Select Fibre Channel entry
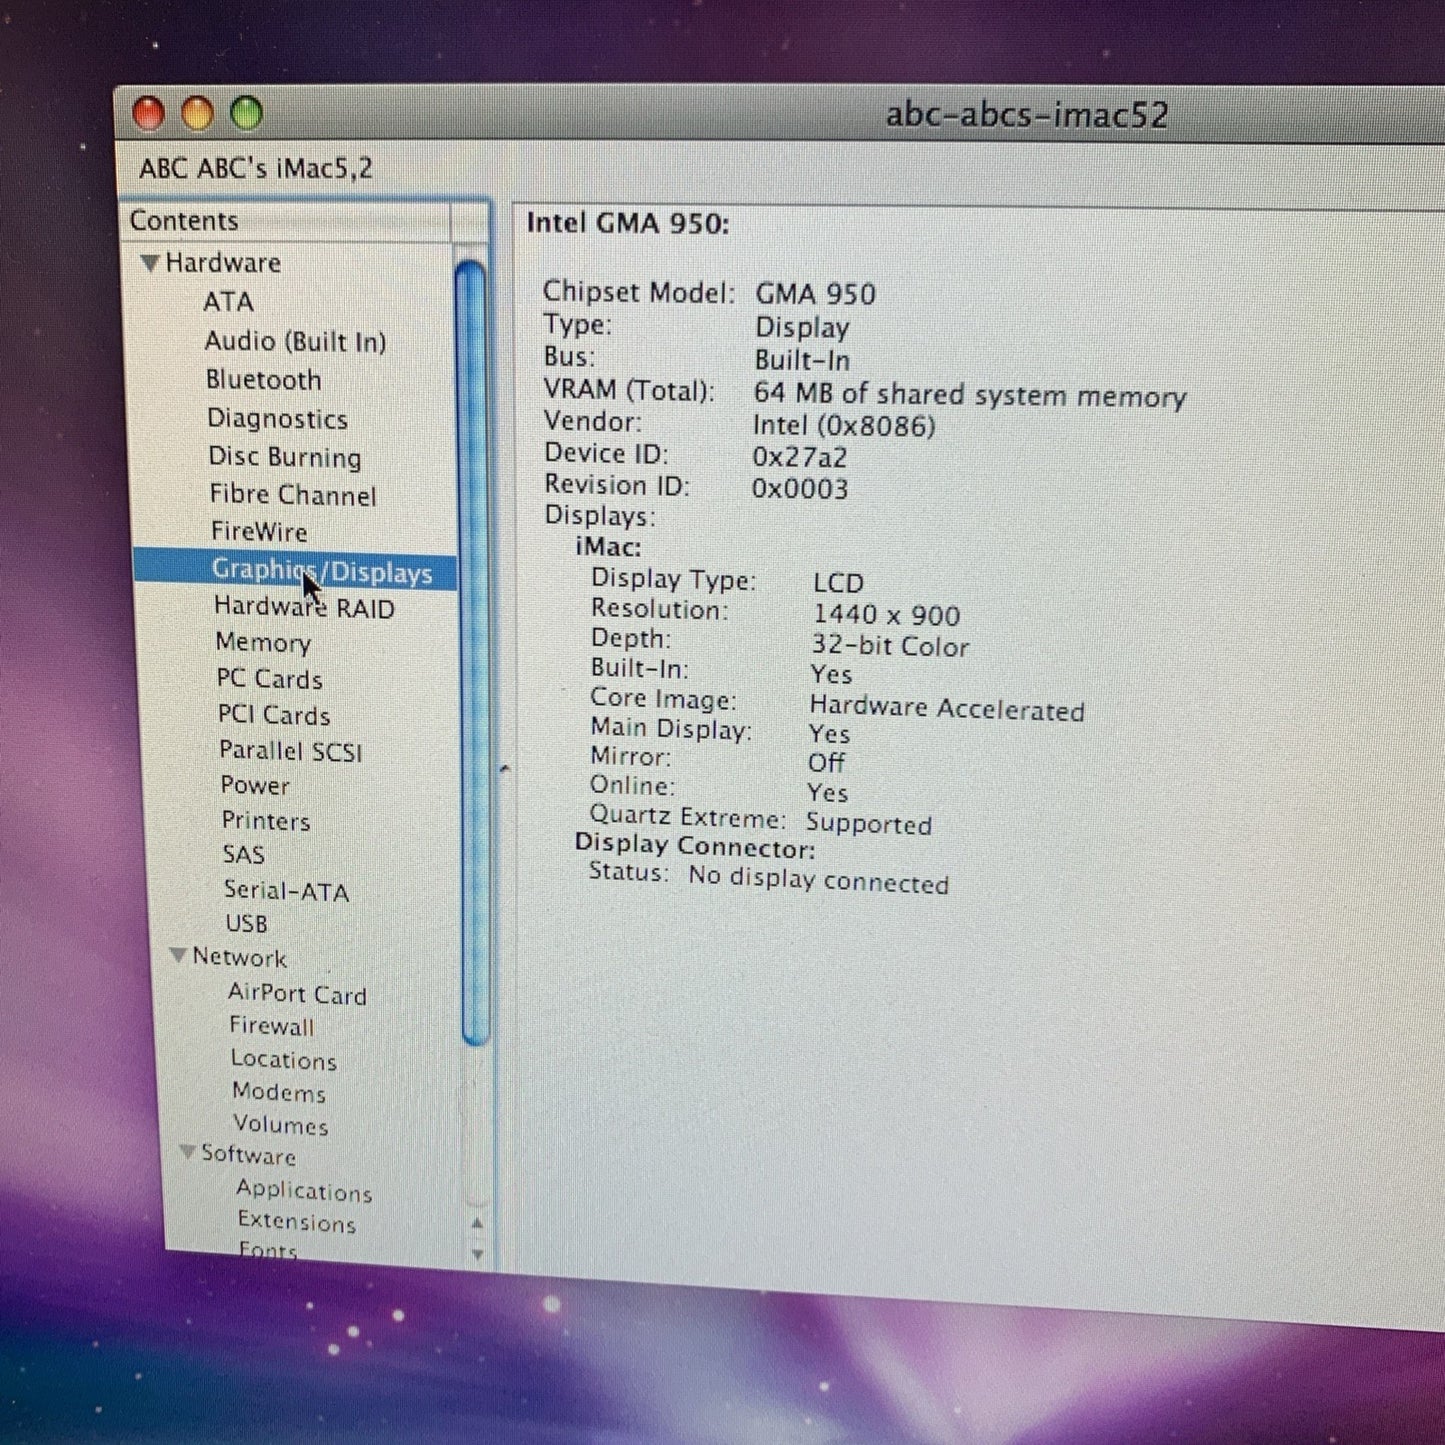1445x1445 pixels. pos(293,495)
